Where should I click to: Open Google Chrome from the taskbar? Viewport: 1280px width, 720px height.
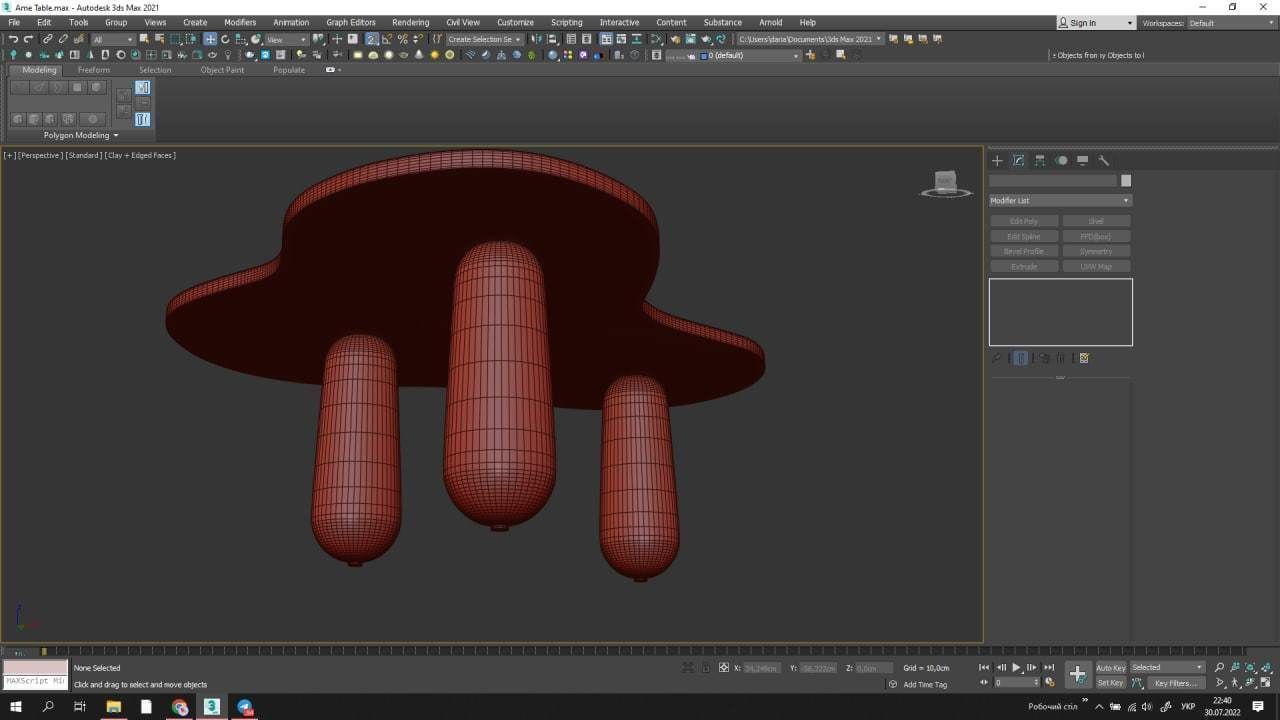pos(179,707)
